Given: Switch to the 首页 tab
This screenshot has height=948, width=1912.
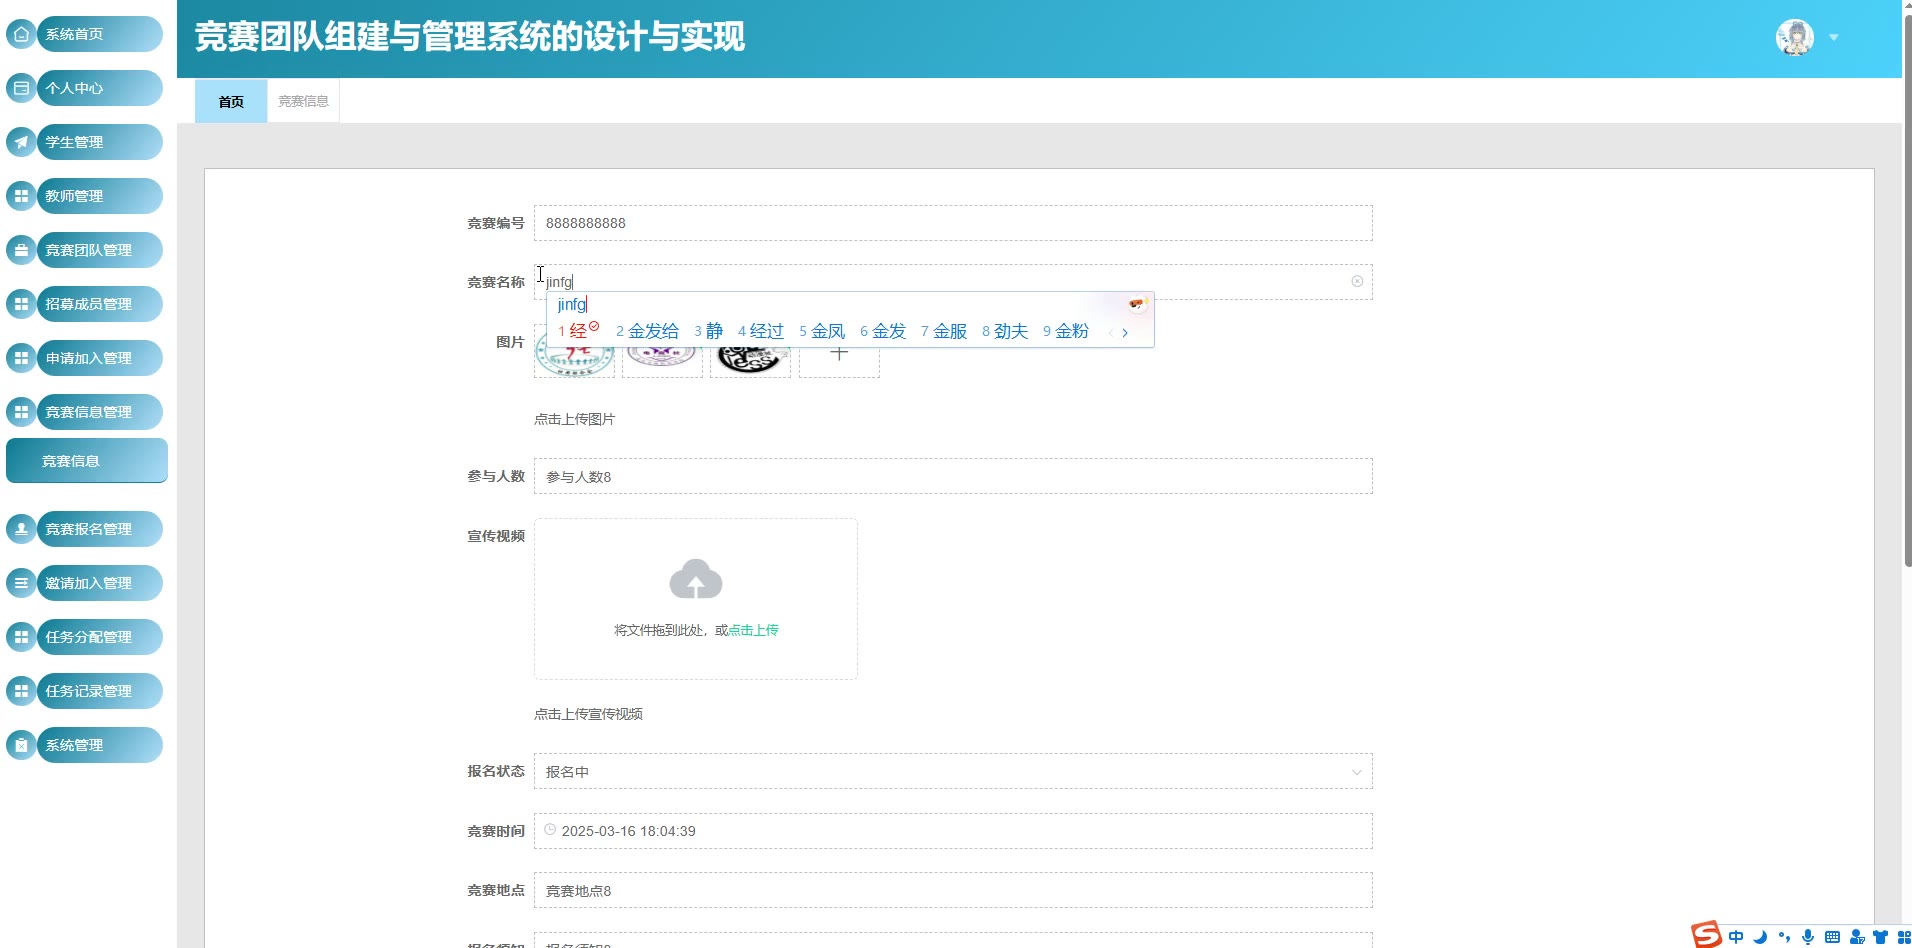Looking at the screenshot, I should 231,101.
